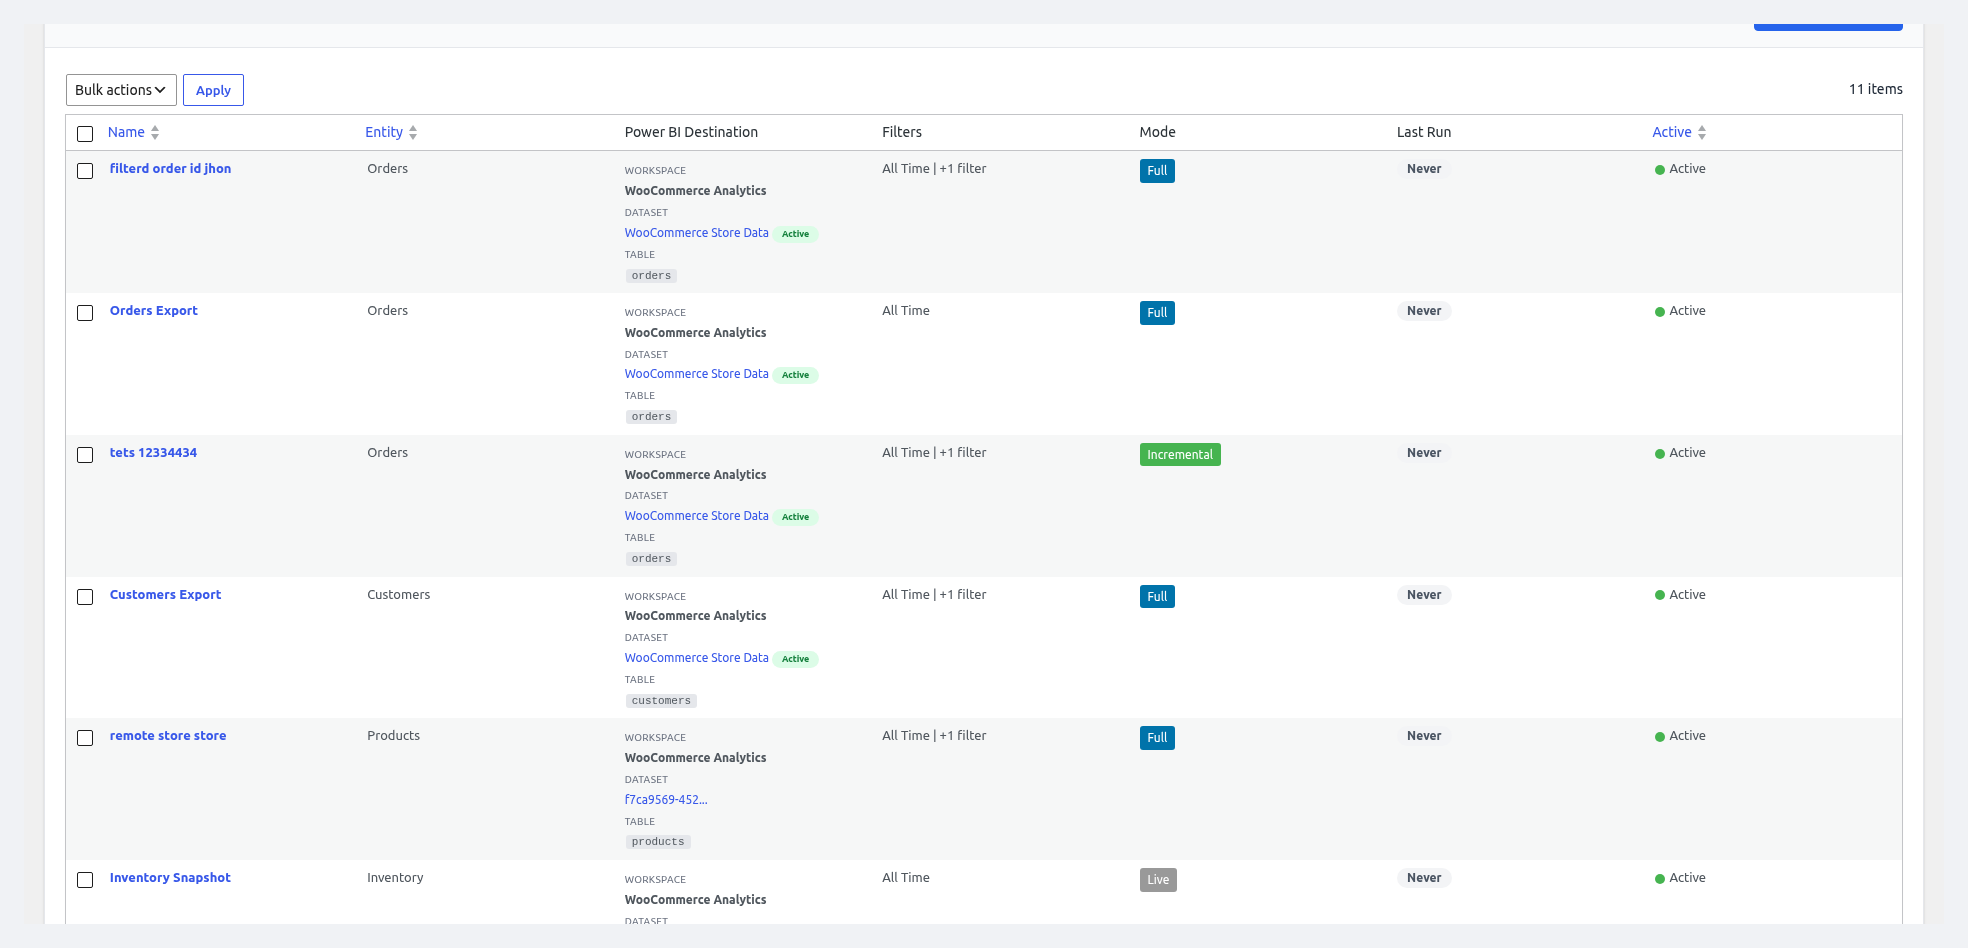Click the 11 items count text
The width and height of the screenshot is (1968, 948).
pos(1875,89)
